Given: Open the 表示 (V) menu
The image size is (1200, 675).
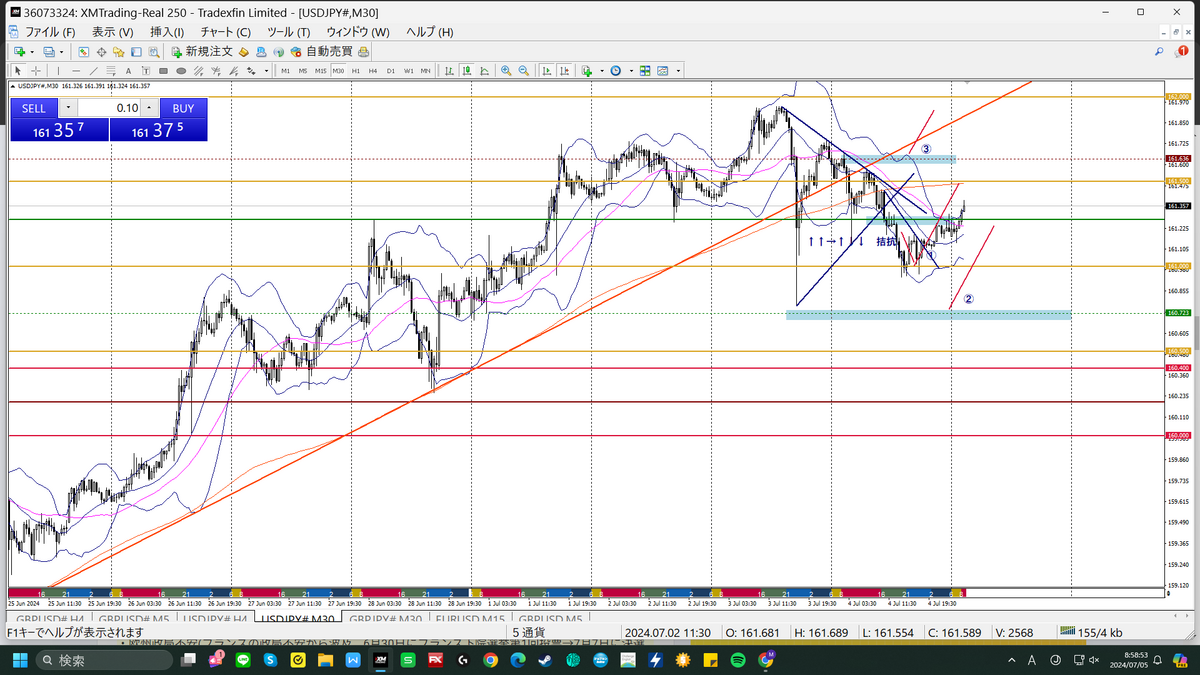Looking at the screenshot, I should click(112, 32).
